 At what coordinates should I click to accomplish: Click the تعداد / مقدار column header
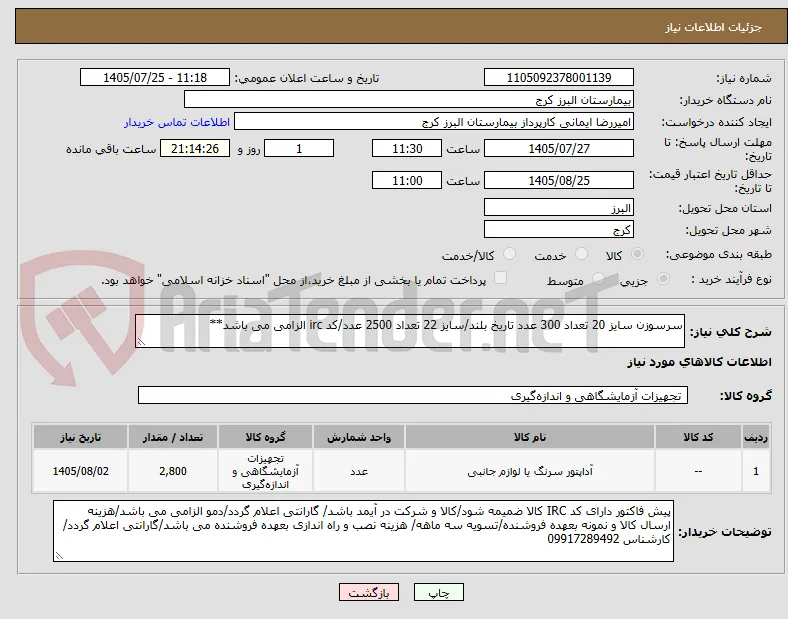tap(173, 437)
